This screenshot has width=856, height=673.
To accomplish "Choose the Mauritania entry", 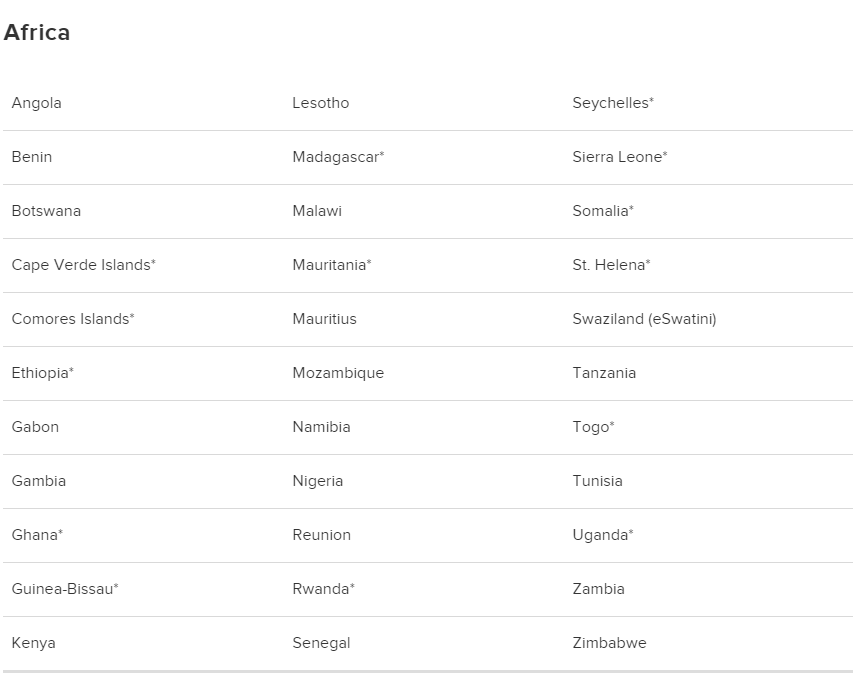I will [x=332, y=265].
